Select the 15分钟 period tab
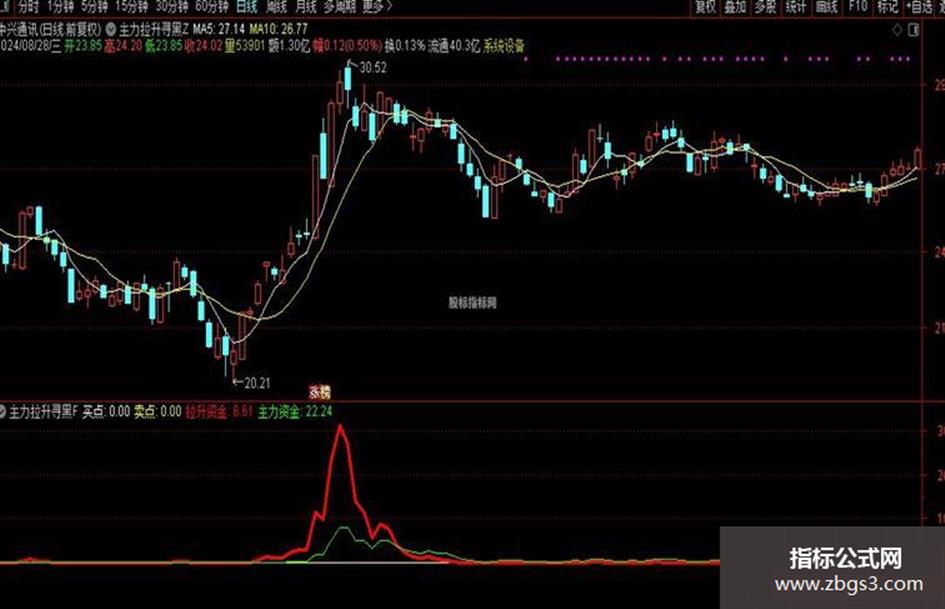The image size is (945, 609). (131, 7)
